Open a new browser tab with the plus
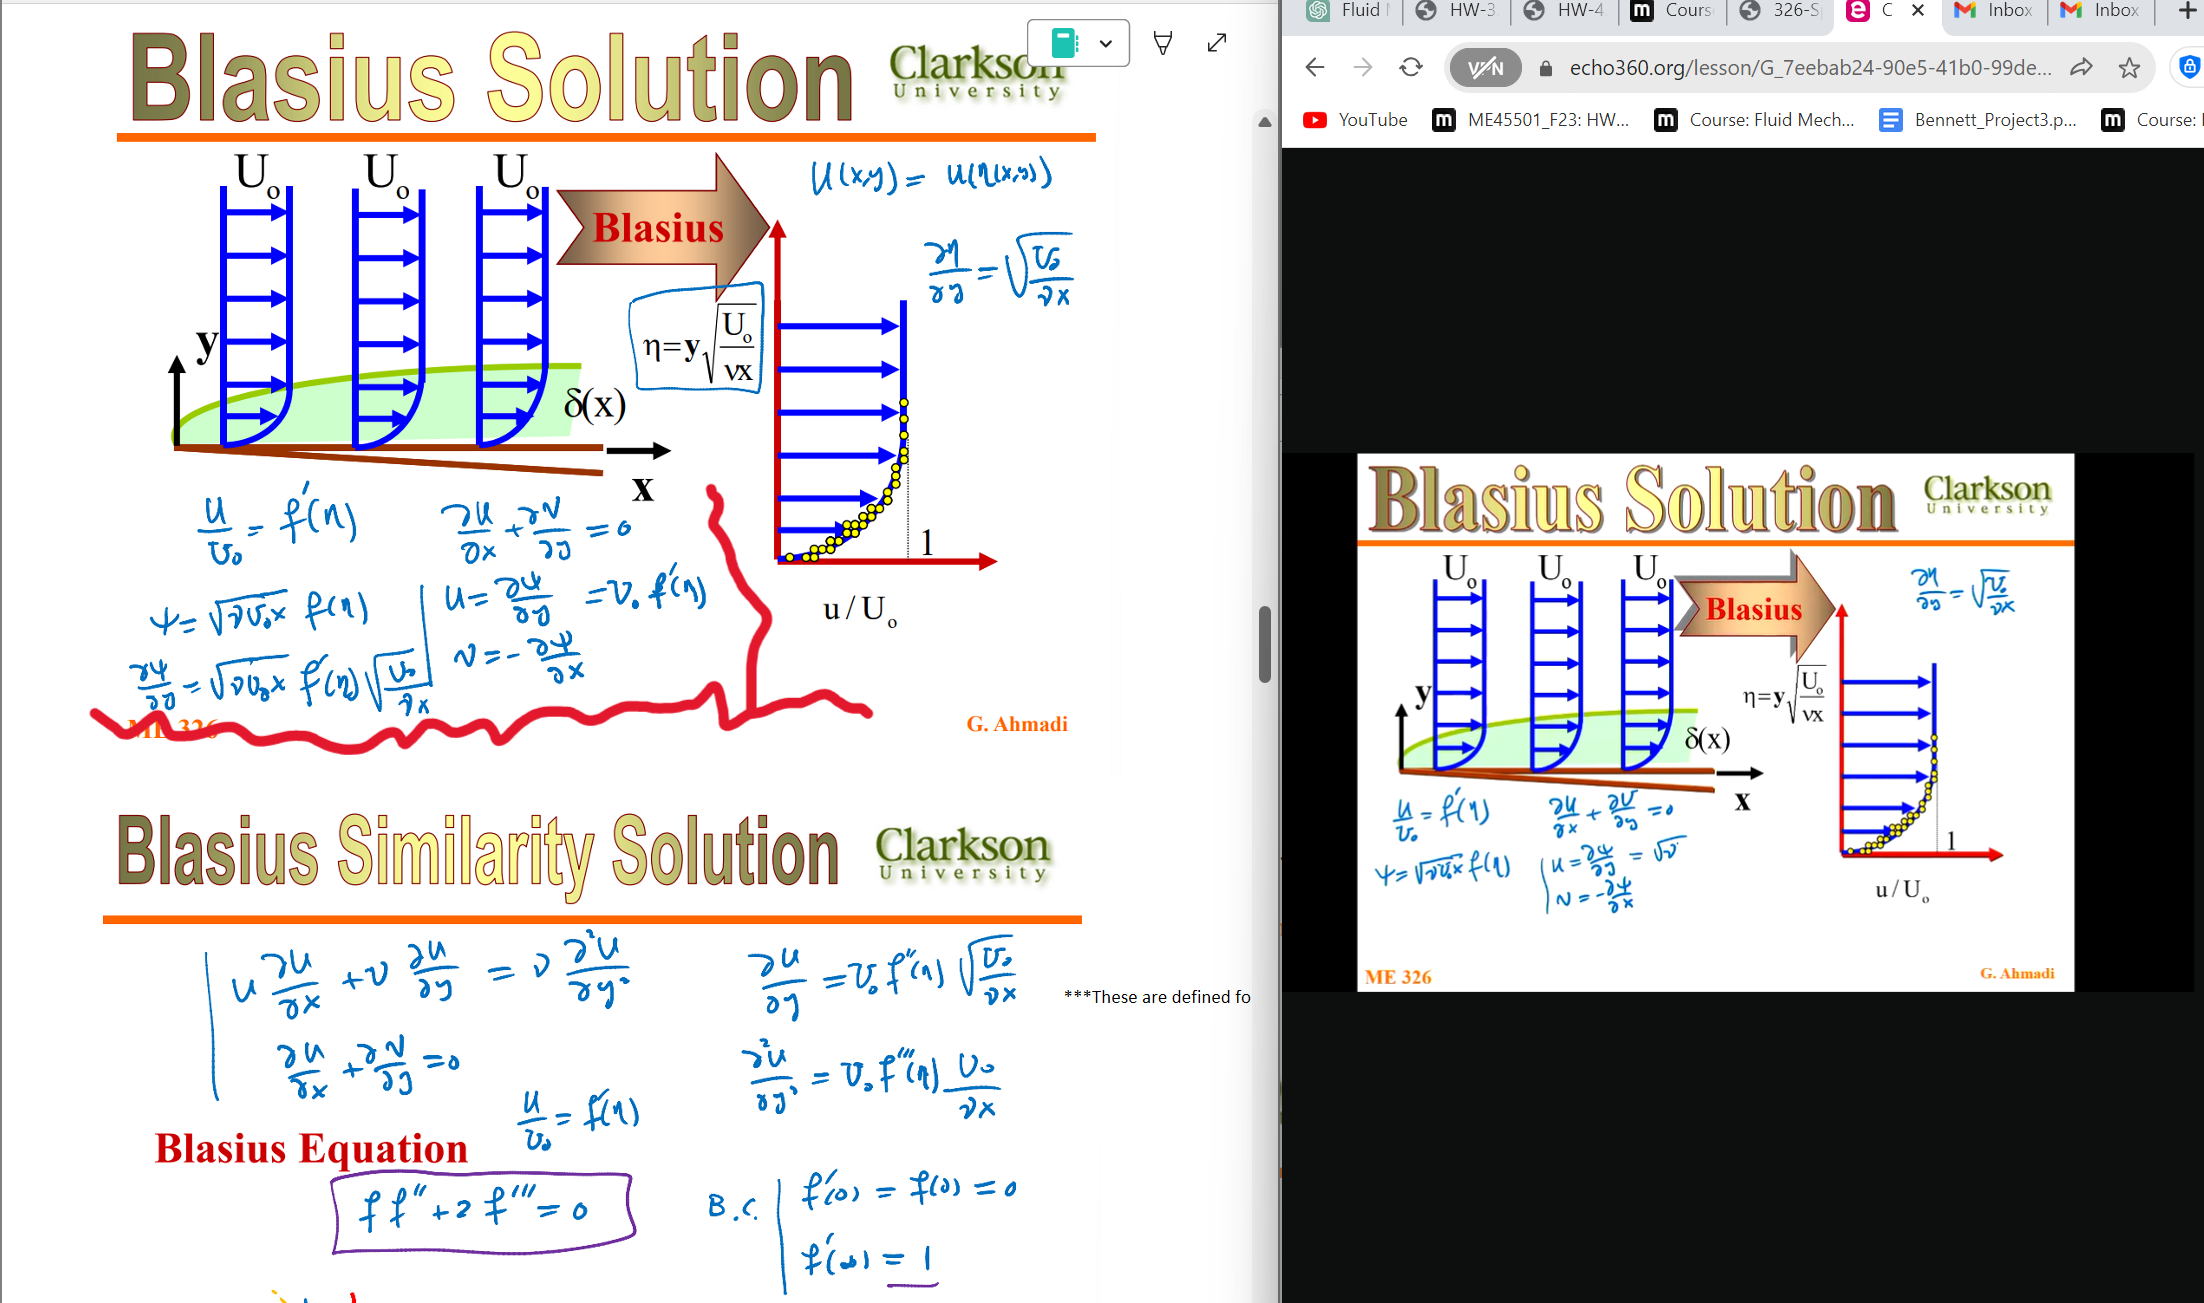Viewport: 2204px width, 1303px height. click(x=2186, y=12)
